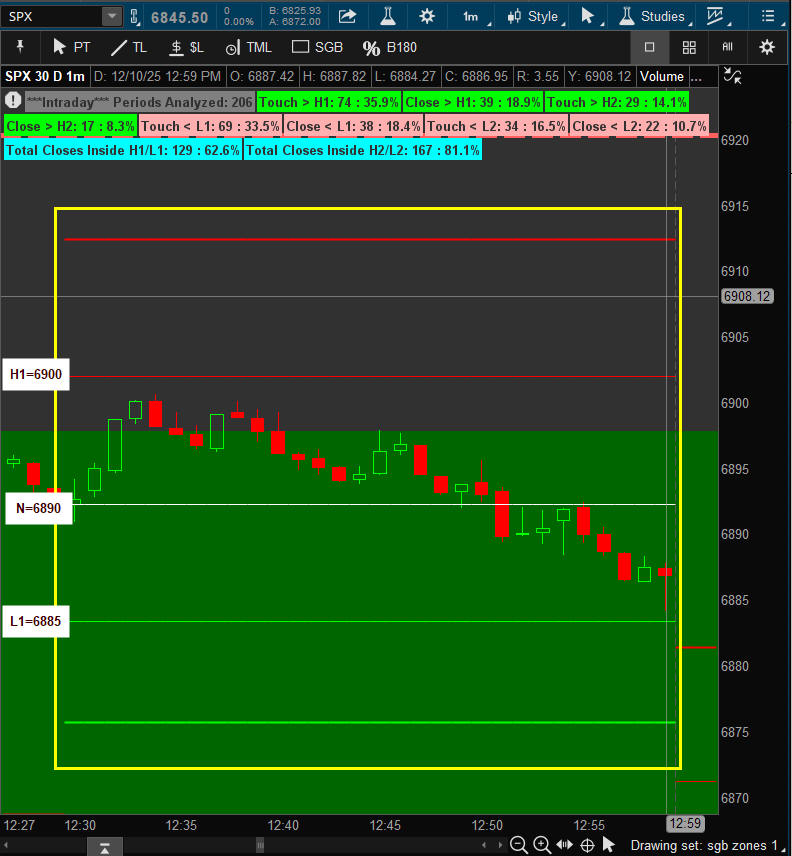Select the B180 percent tool
Screen dimensions: 792x856
coord(389,47)
